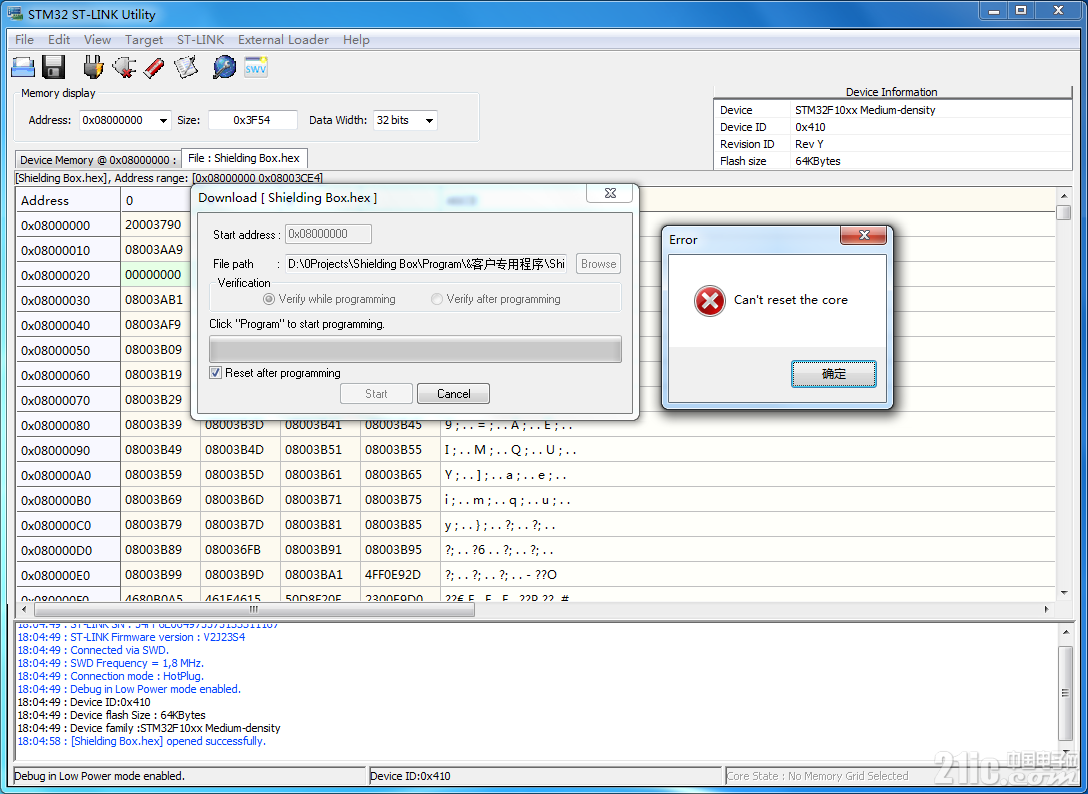
Task: Click log line 'SWD Frequency = 1,8 MHz.'
Action: pos(110,664)
